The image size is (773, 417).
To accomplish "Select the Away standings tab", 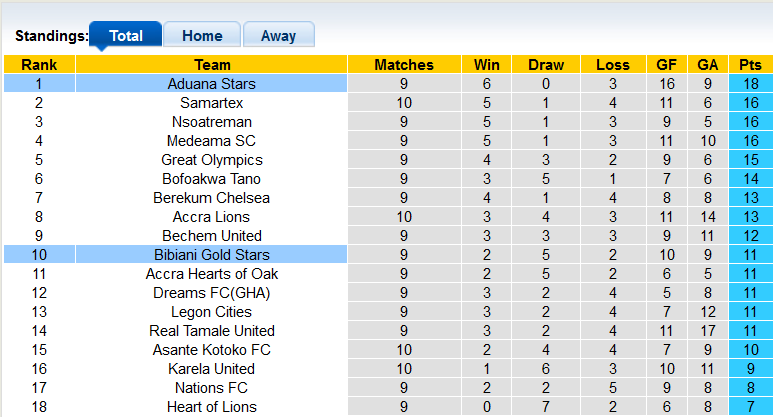I will click(278, 35).
